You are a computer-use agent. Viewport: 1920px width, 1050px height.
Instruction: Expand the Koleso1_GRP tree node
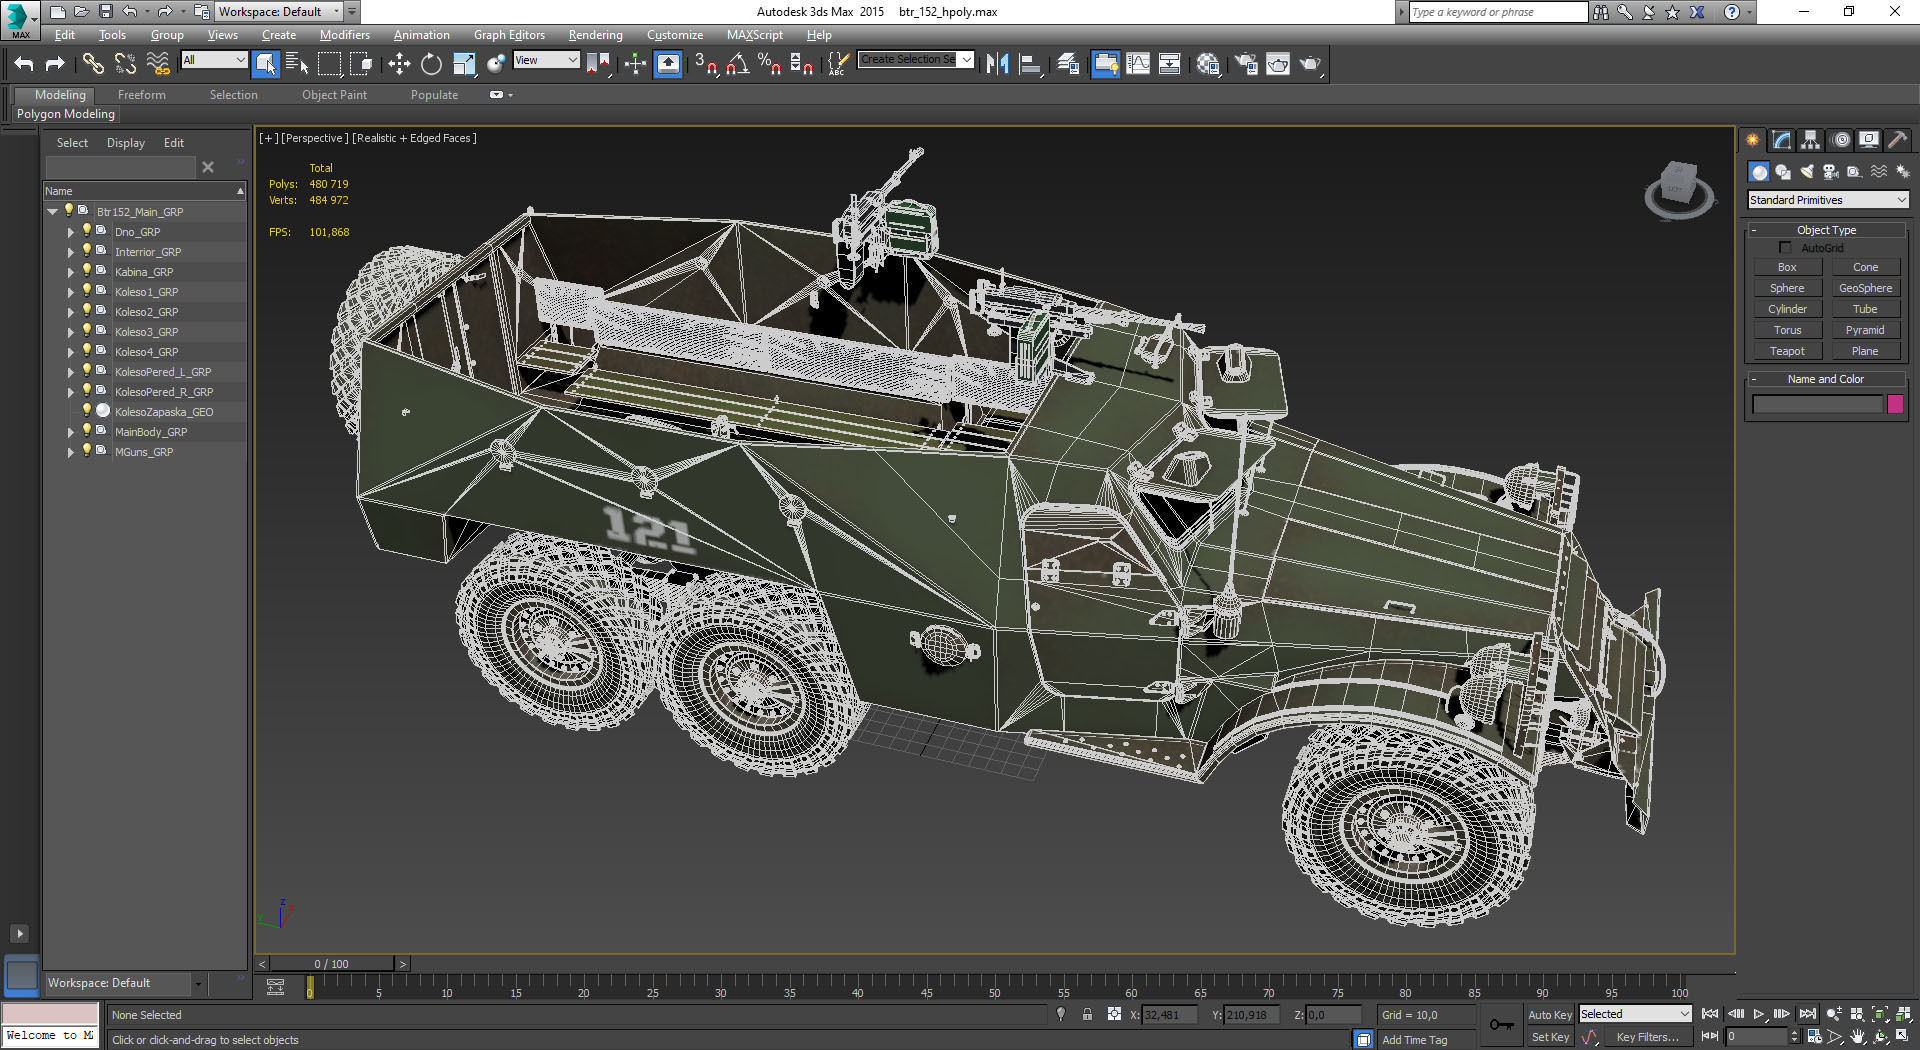pyautogui.click(x=71, y=292)
